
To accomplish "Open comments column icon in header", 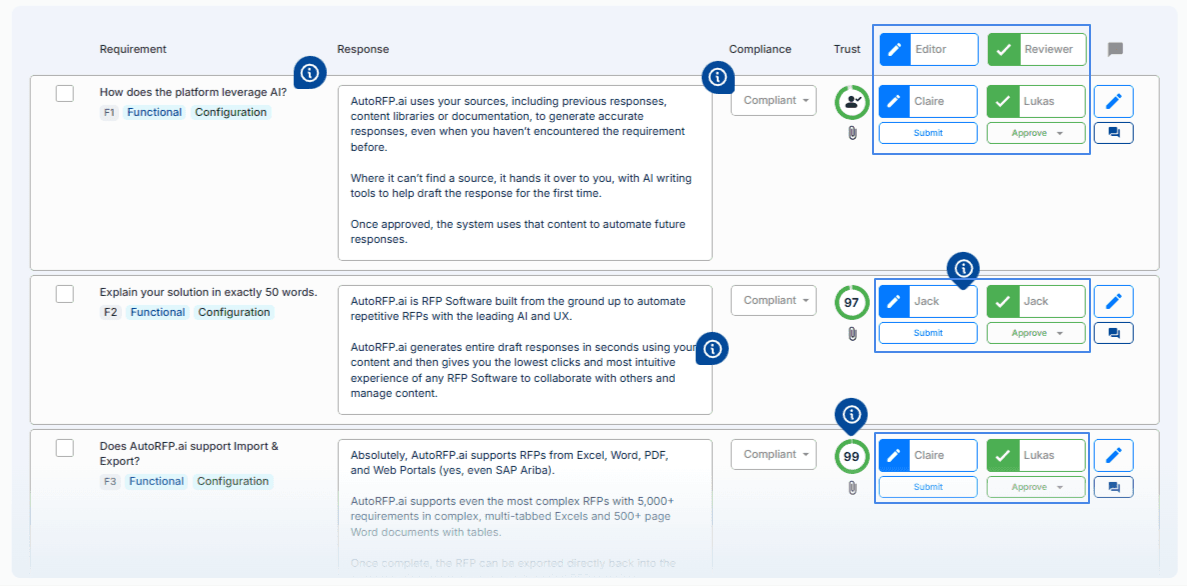I will coord(1114,49).
